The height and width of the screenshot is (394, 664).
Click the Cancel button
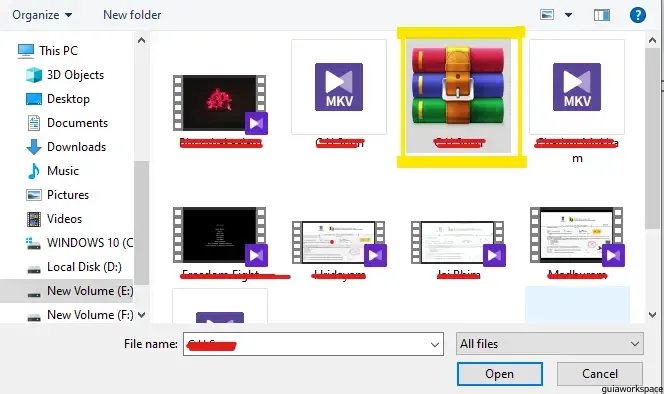click(x=600, y=374)
